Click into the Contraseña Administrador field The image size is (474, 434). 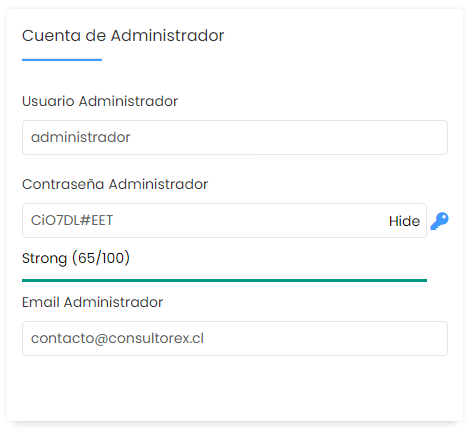(224, 220)
